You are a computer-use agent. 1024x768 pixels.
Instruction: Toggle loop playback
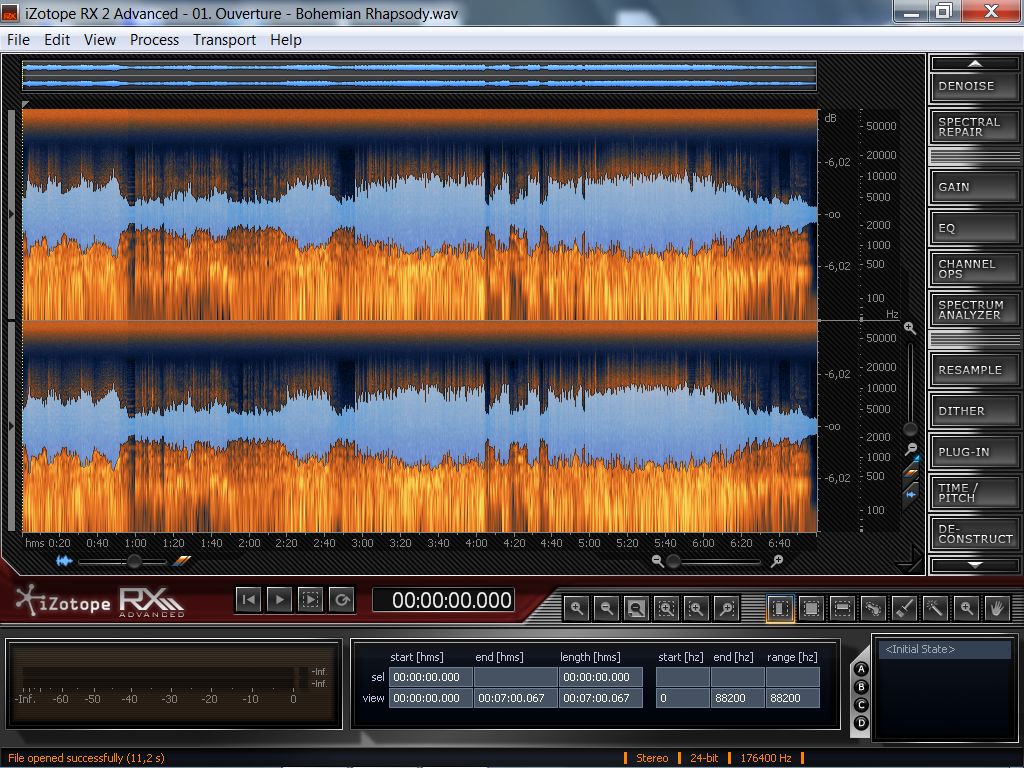point(342,599)
